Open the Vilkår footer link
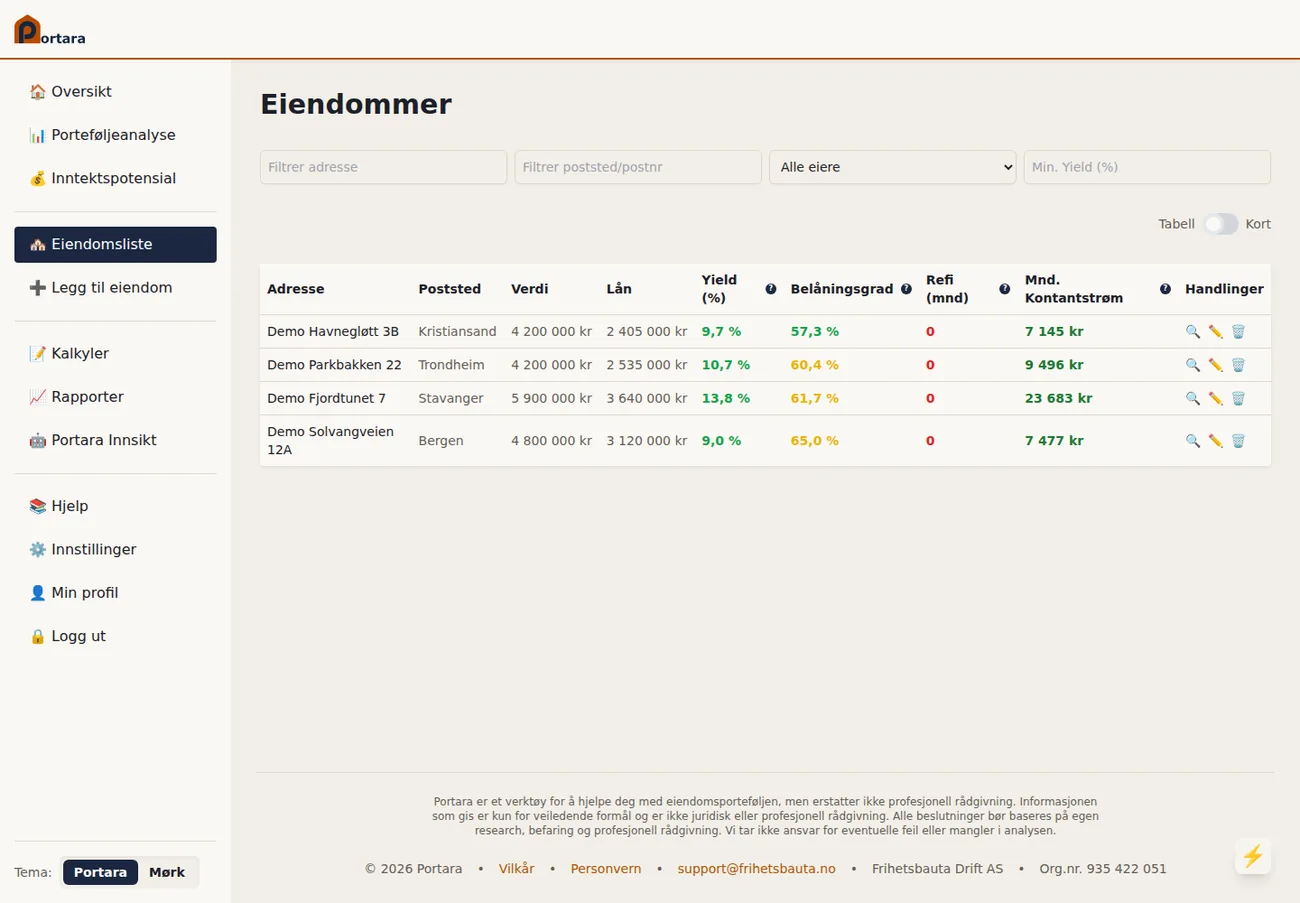 pos(517,868)
